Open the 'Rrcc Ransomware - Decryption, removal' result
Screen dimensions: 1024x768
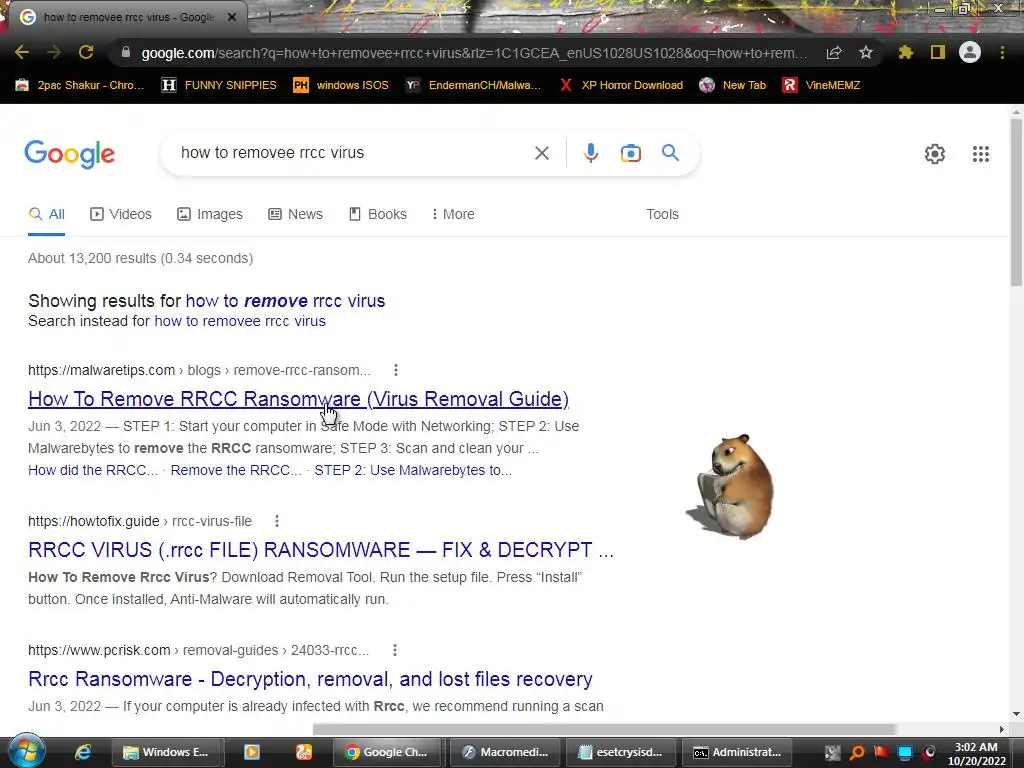point(310,679)
